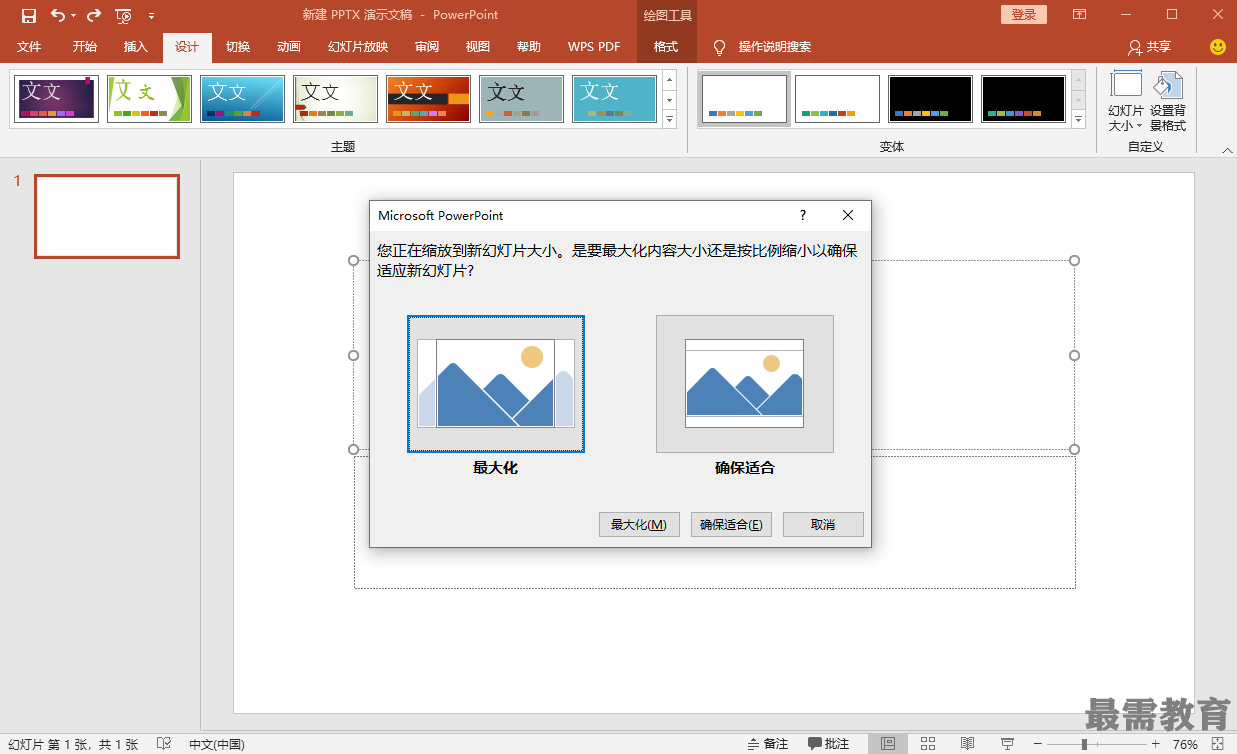Toggle the 批注 comments pane

click(x=829, y=744)
